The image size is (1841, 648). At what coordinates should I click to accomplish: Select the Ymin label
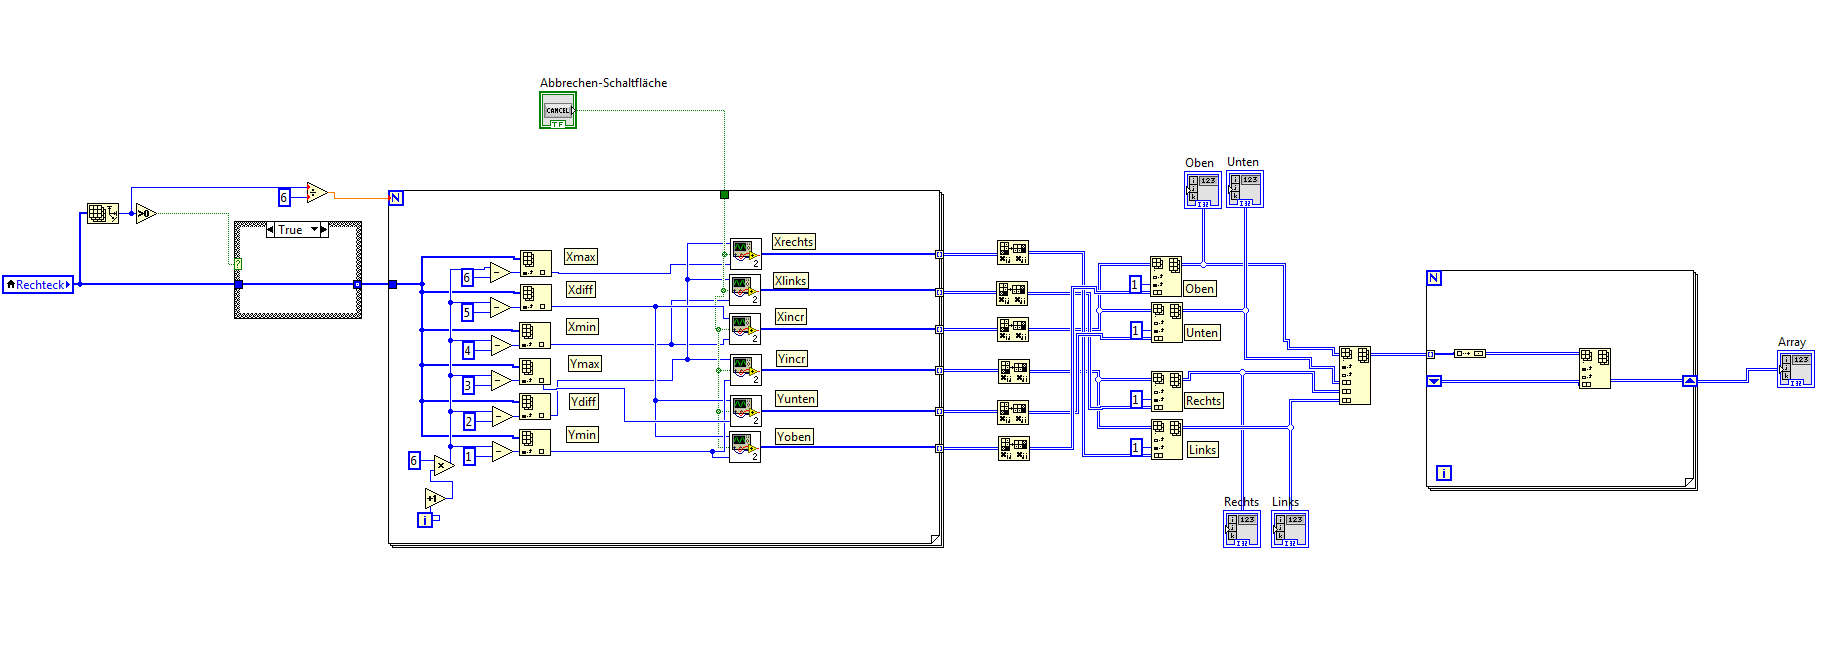582,435
